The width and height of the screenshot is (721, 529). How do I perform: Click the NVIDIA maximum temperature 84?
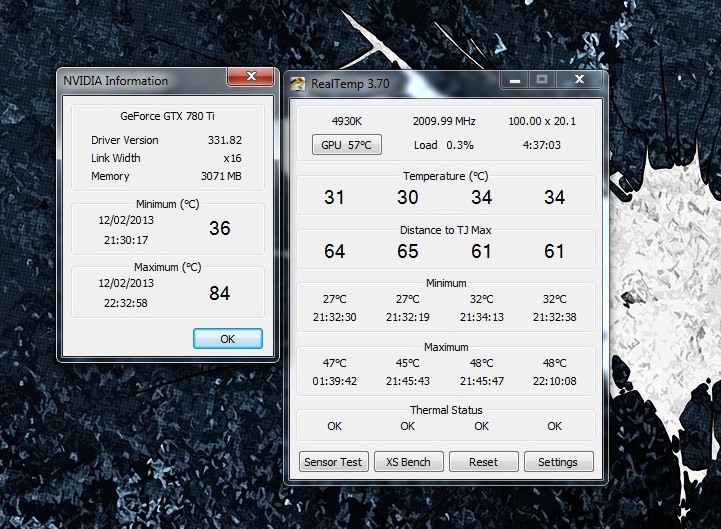click(220, 293)
